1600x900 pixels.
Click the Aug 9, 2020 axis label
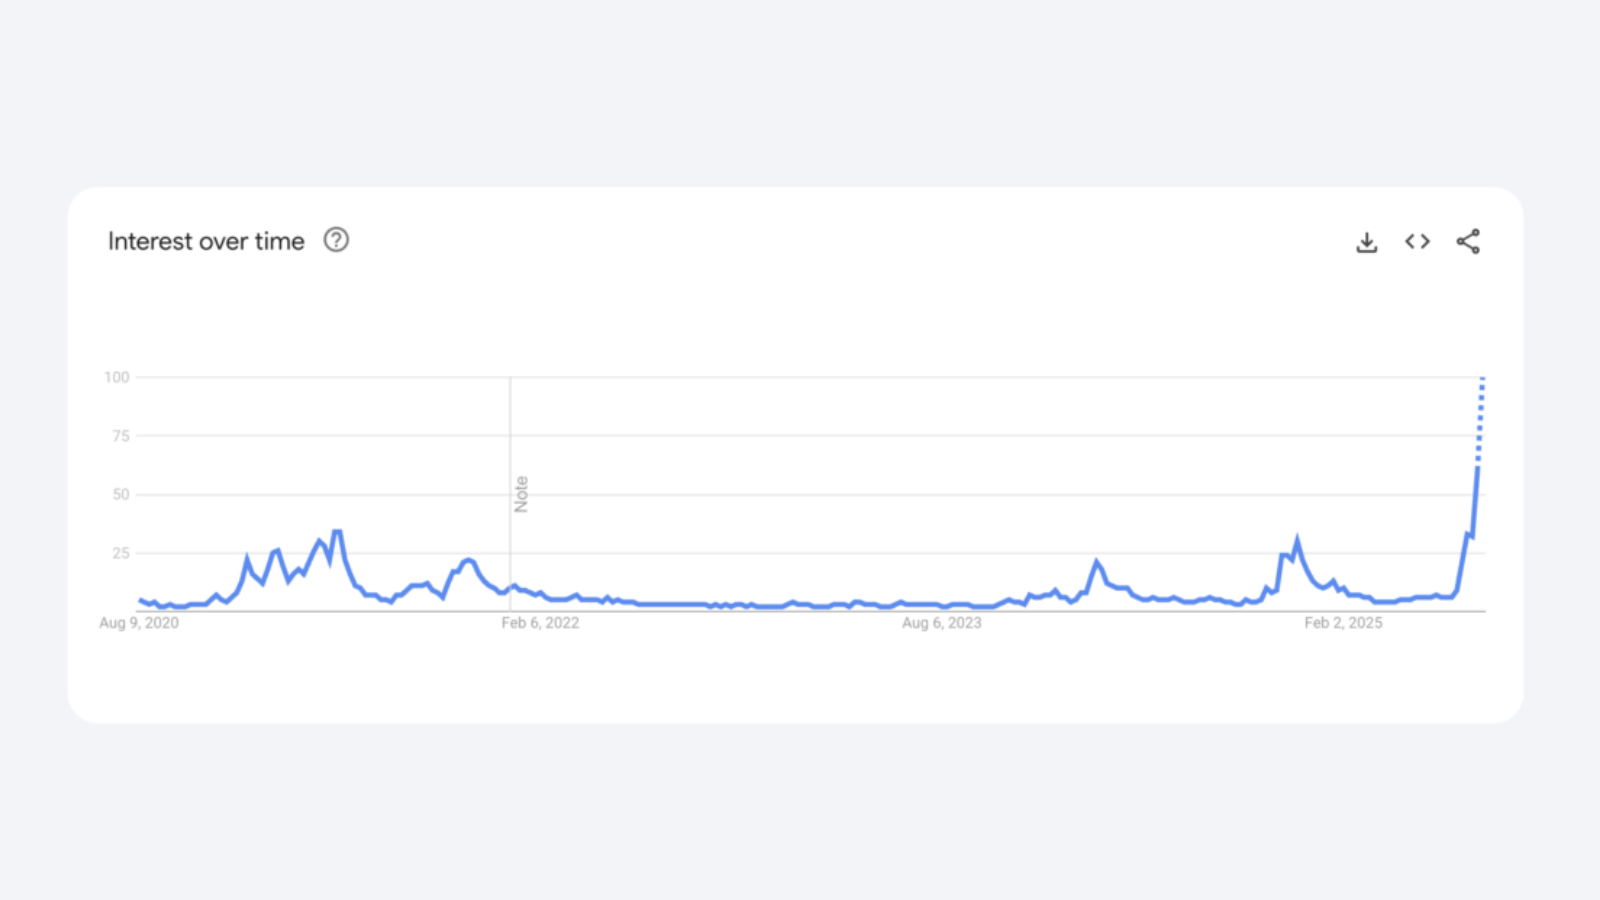[138, 622]
